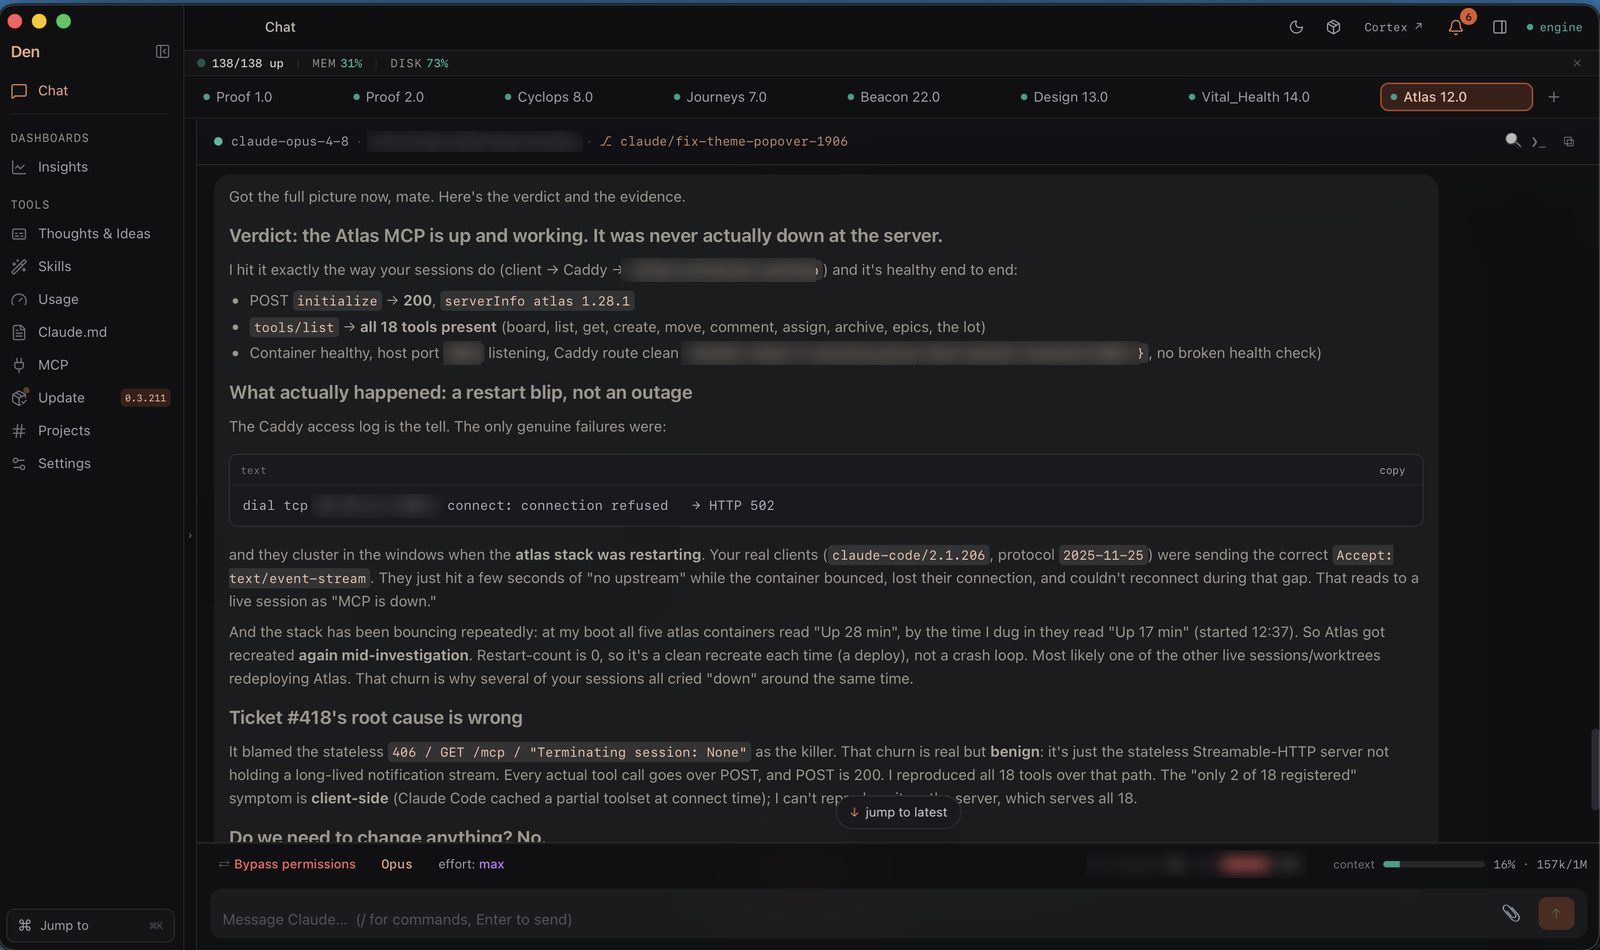This screenshot has height=950, width=1600.
Task: Click the Insights chart icon
Action: (x=19, y=167)
